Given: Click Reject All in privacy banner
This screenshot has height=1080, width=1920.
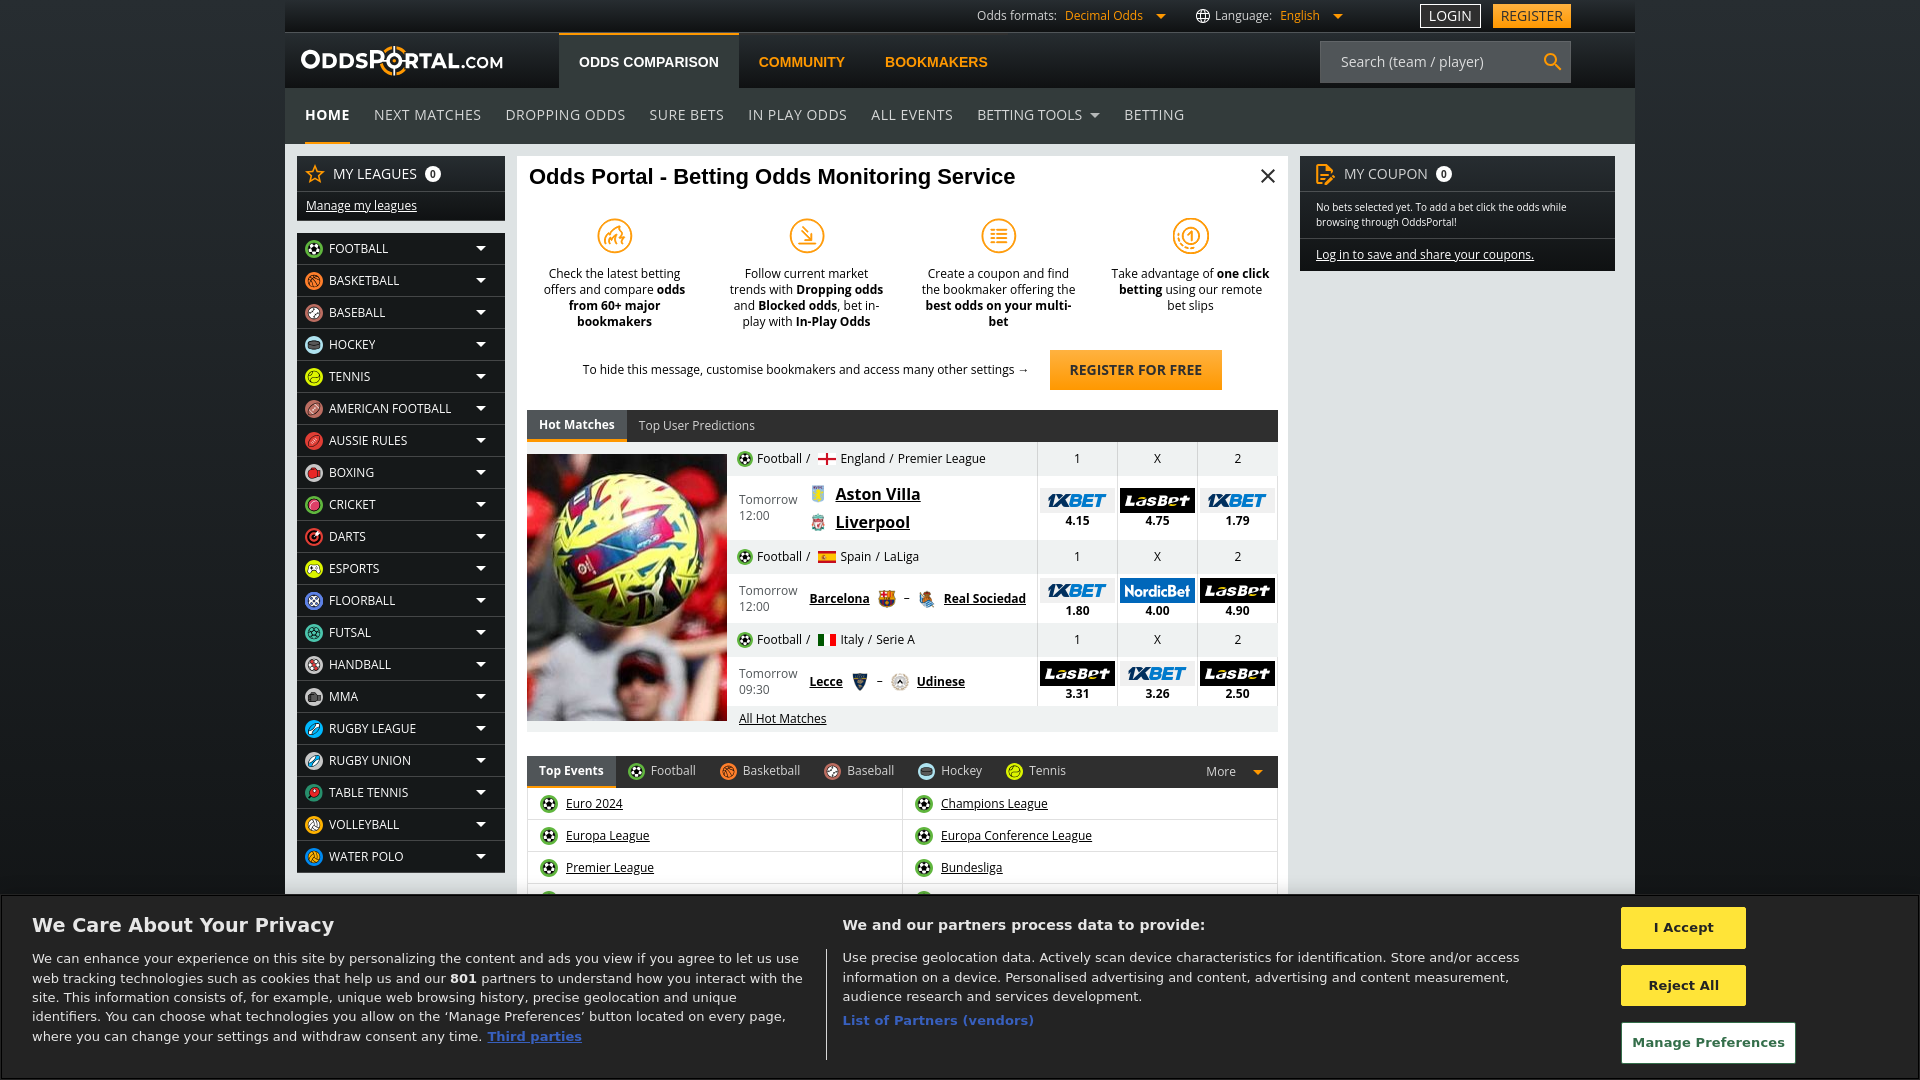Looking at the screenshot, I should click(x=1683, y=986).
